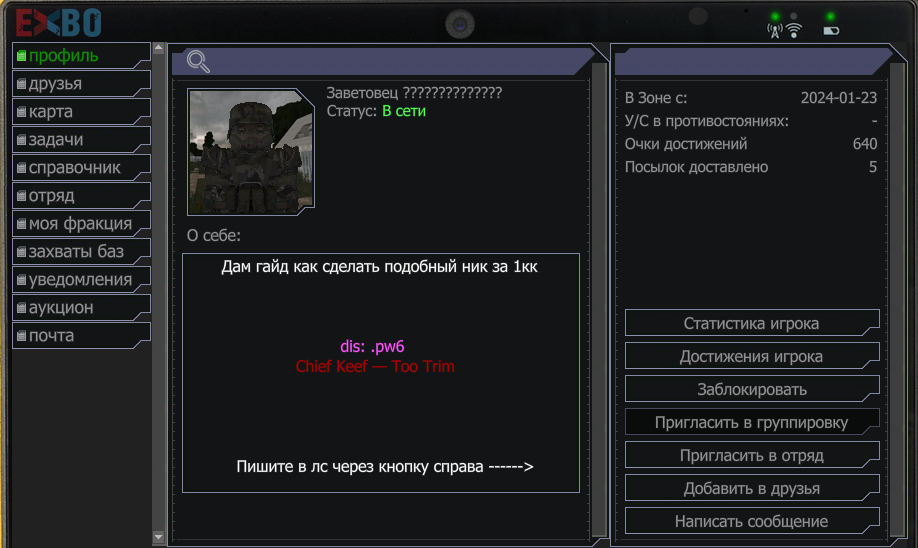Click the battery indicator icon
Screen dimensions: 918x548
coord(831,30)
